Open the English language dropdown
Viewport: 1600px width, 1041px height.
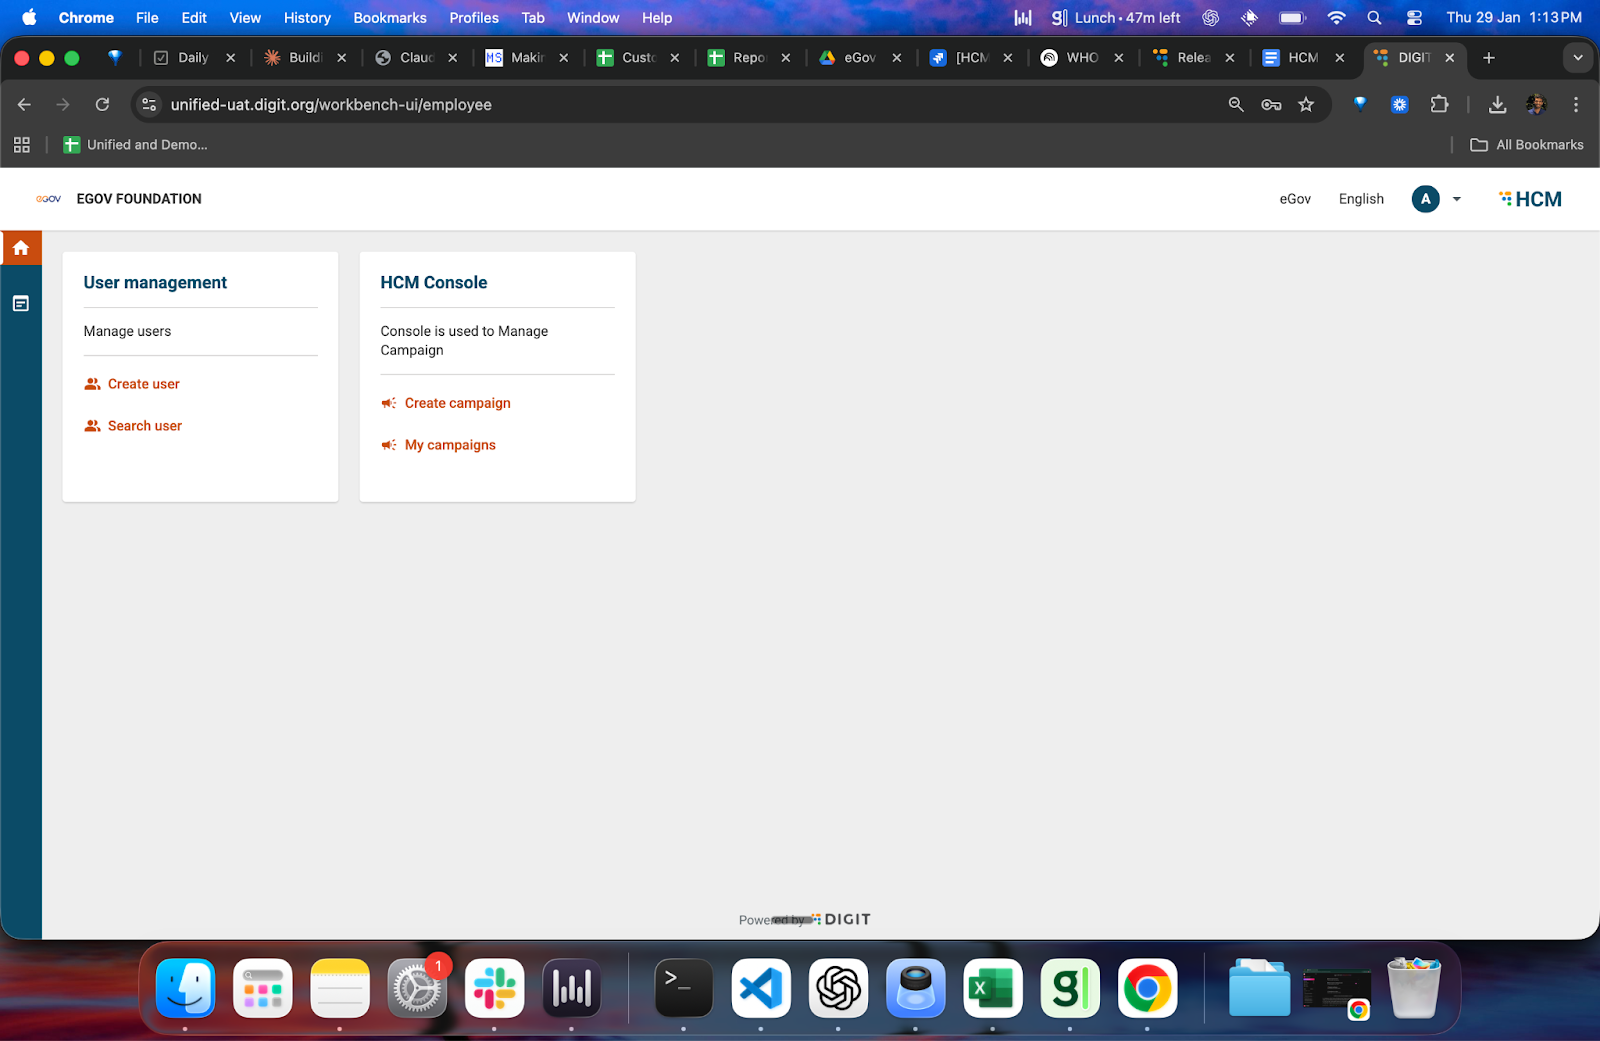1361,199
